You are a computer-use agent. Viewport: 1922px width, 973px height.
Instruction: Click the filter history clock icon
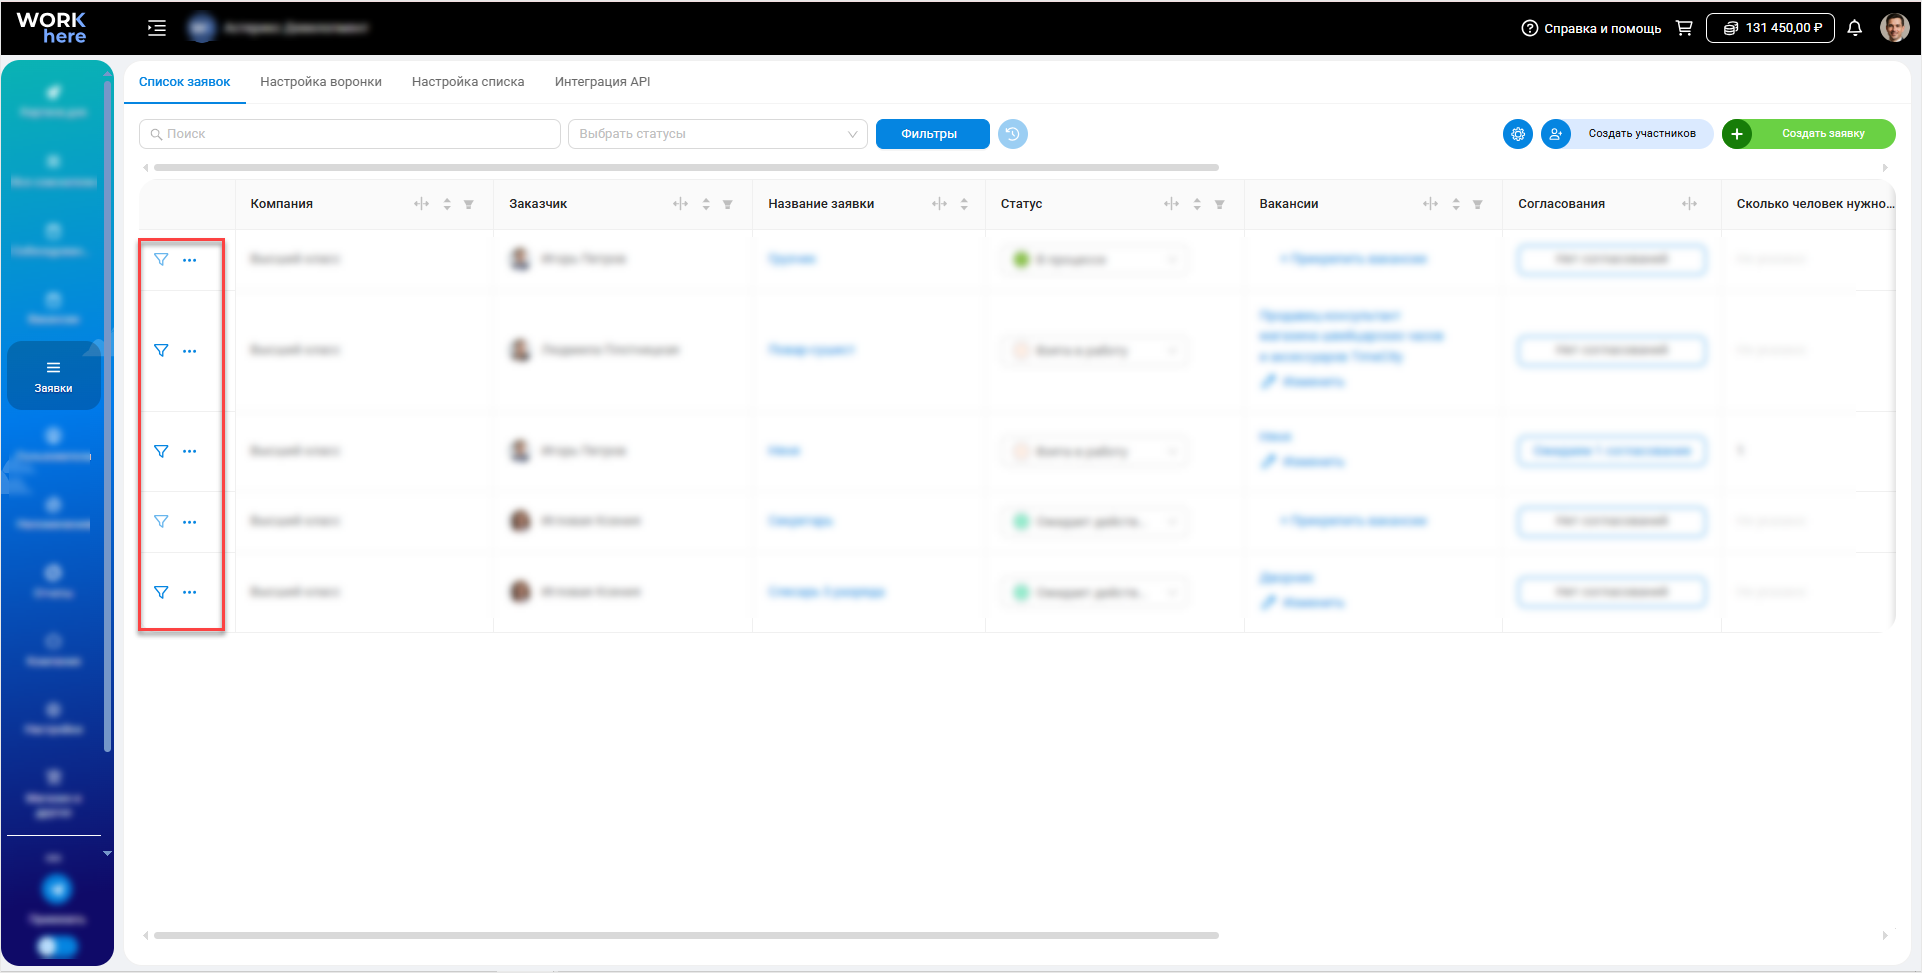pyautogui.click(x=1012, y=134)
